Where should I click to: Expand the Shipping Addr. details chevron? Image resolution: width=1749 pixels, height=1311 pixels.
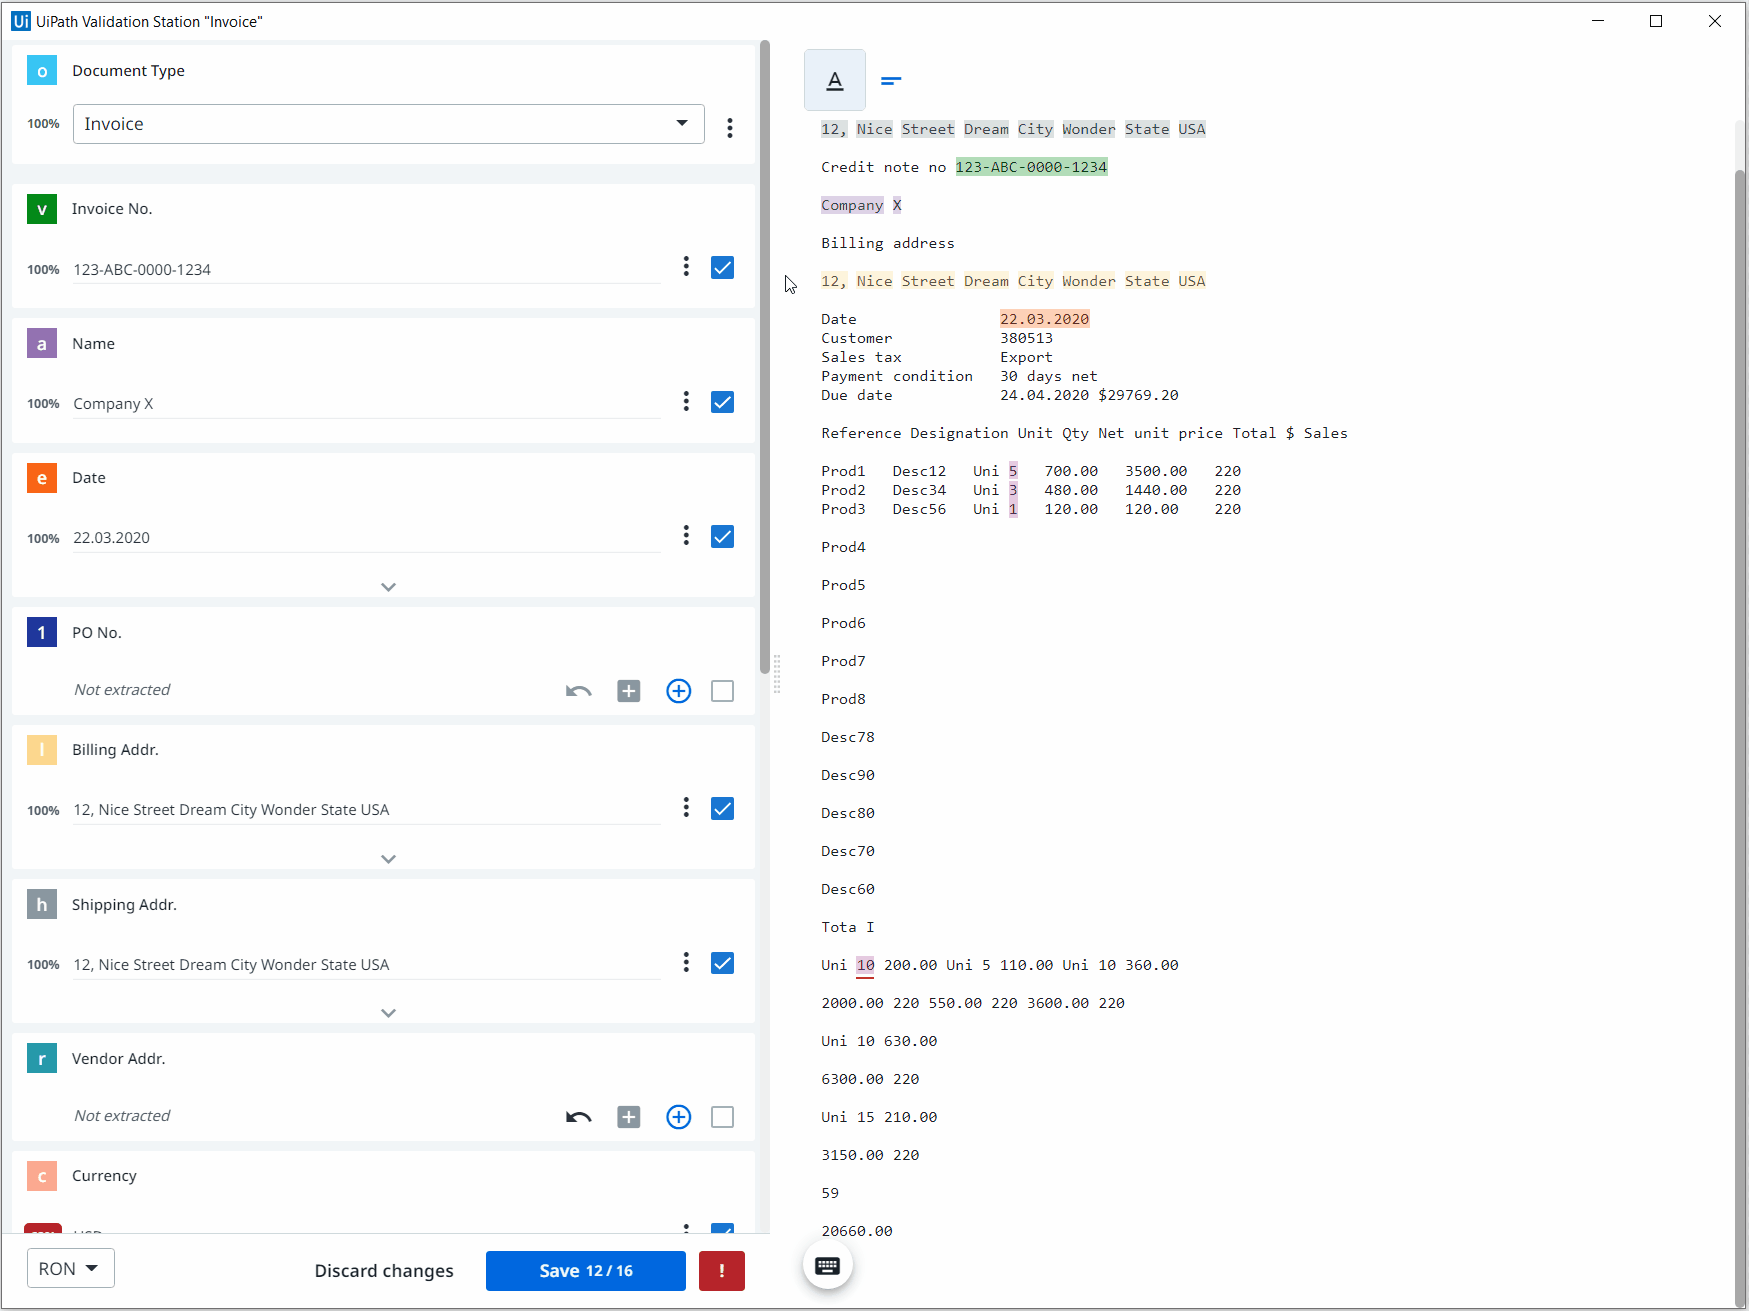tap(389, 1013)
